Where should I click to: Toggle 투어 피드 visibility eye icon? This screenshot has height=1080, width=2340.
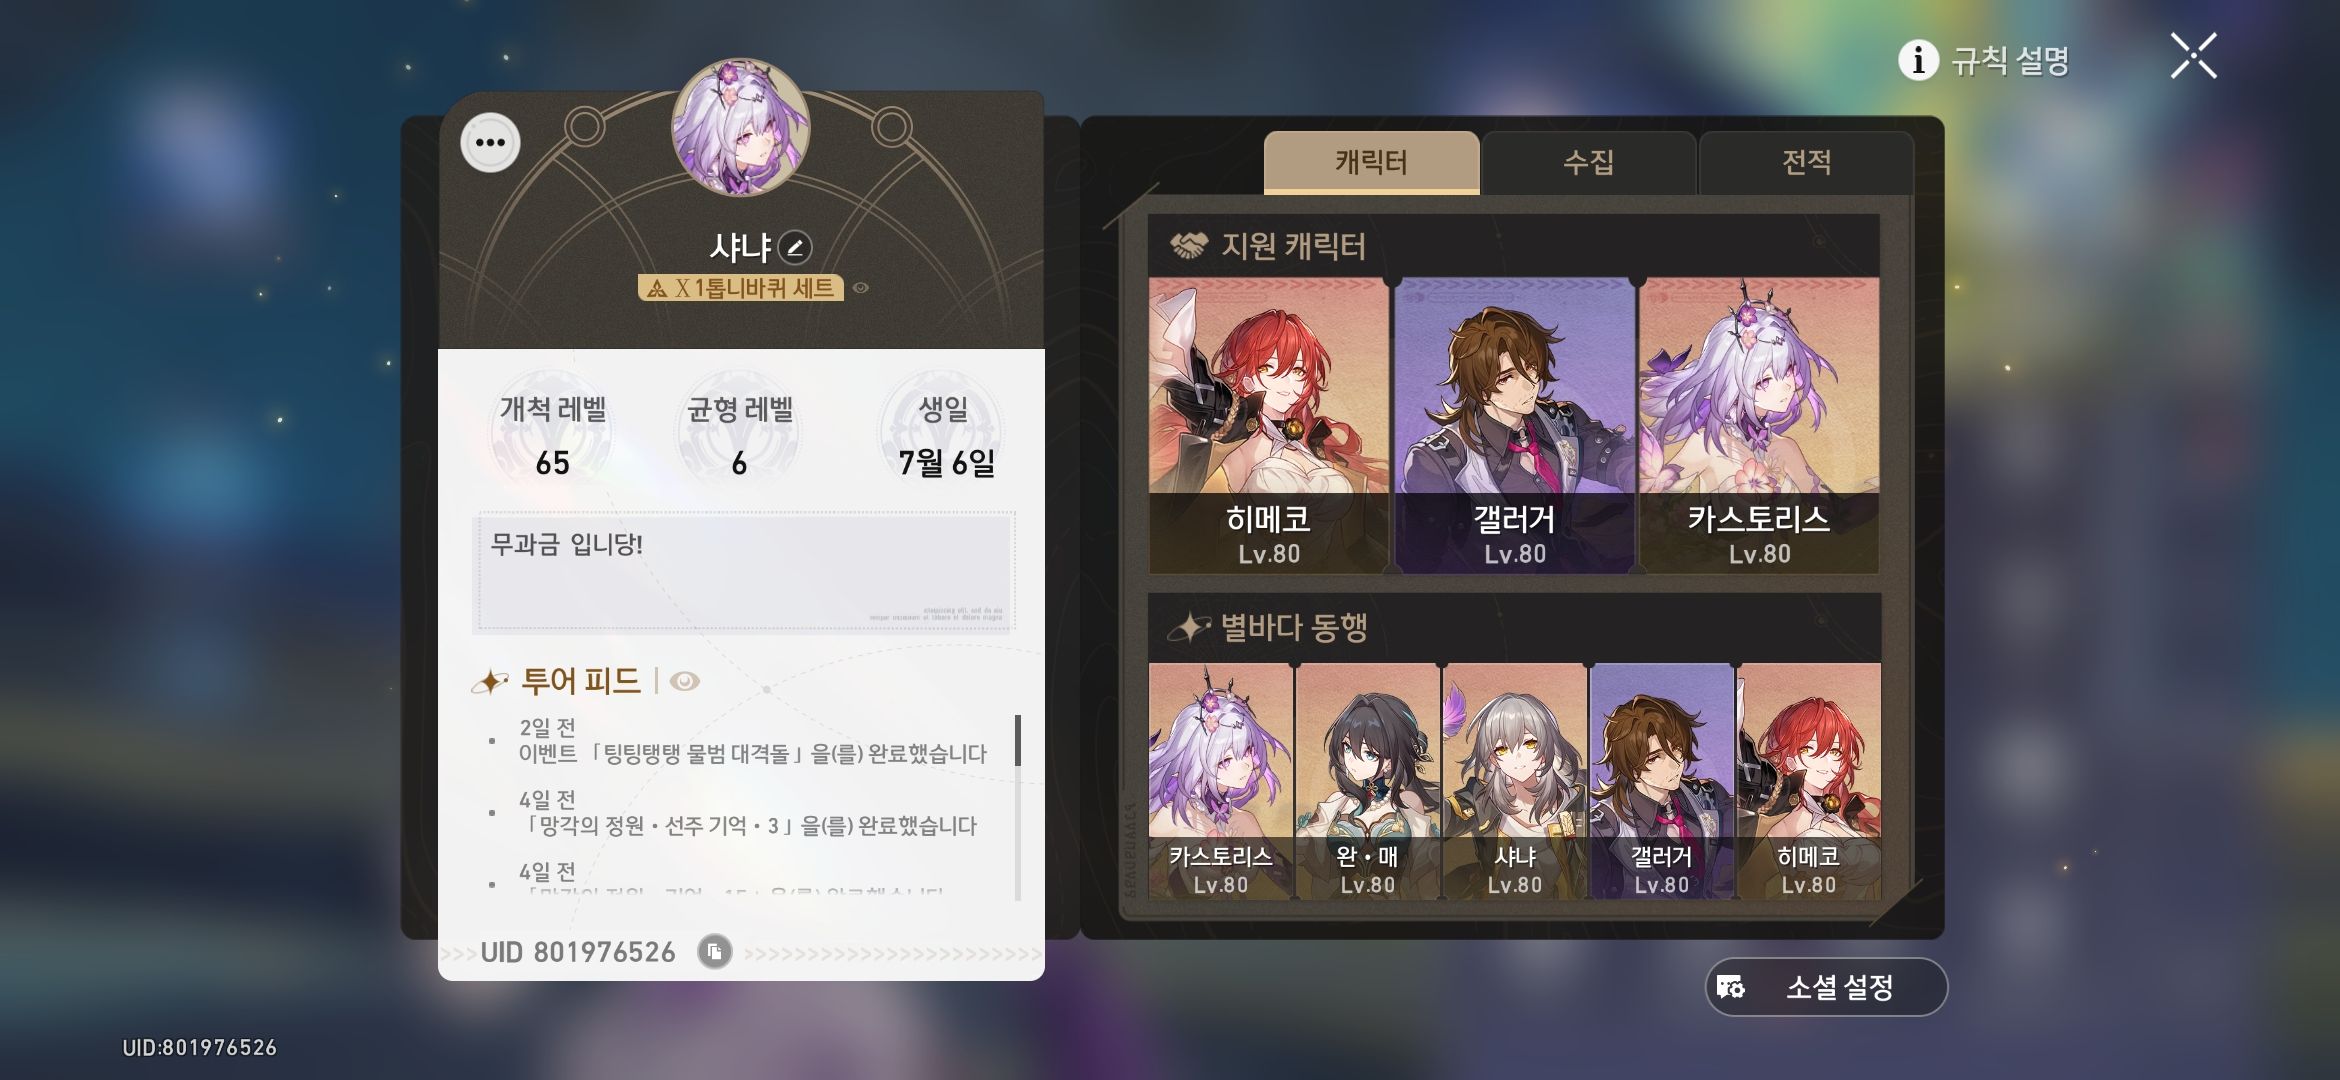(685, 682)
